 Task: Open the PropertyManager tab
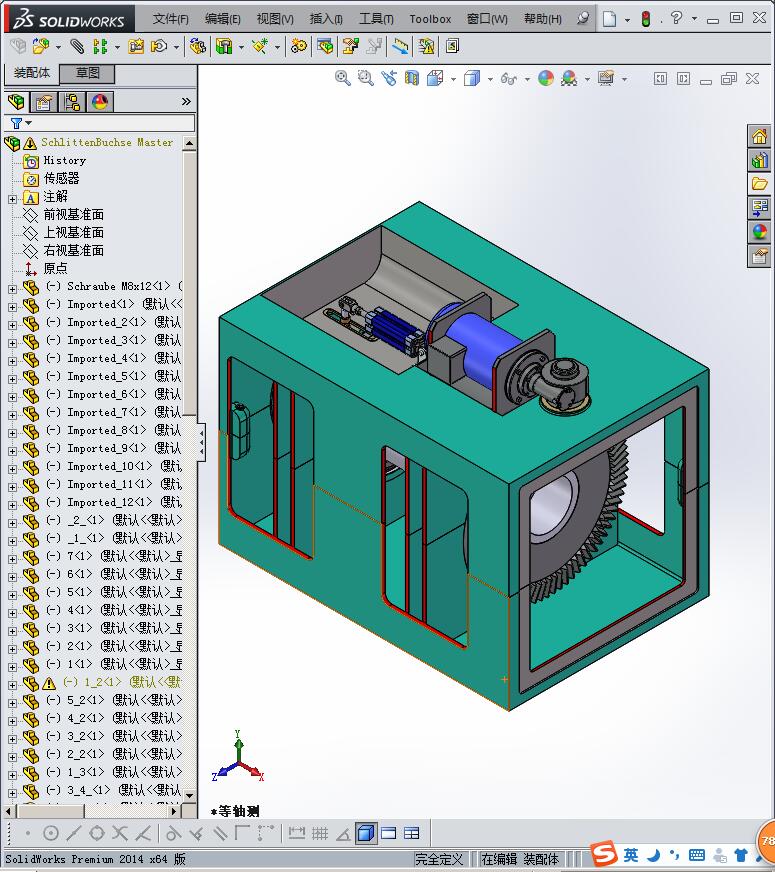point(43,102)
